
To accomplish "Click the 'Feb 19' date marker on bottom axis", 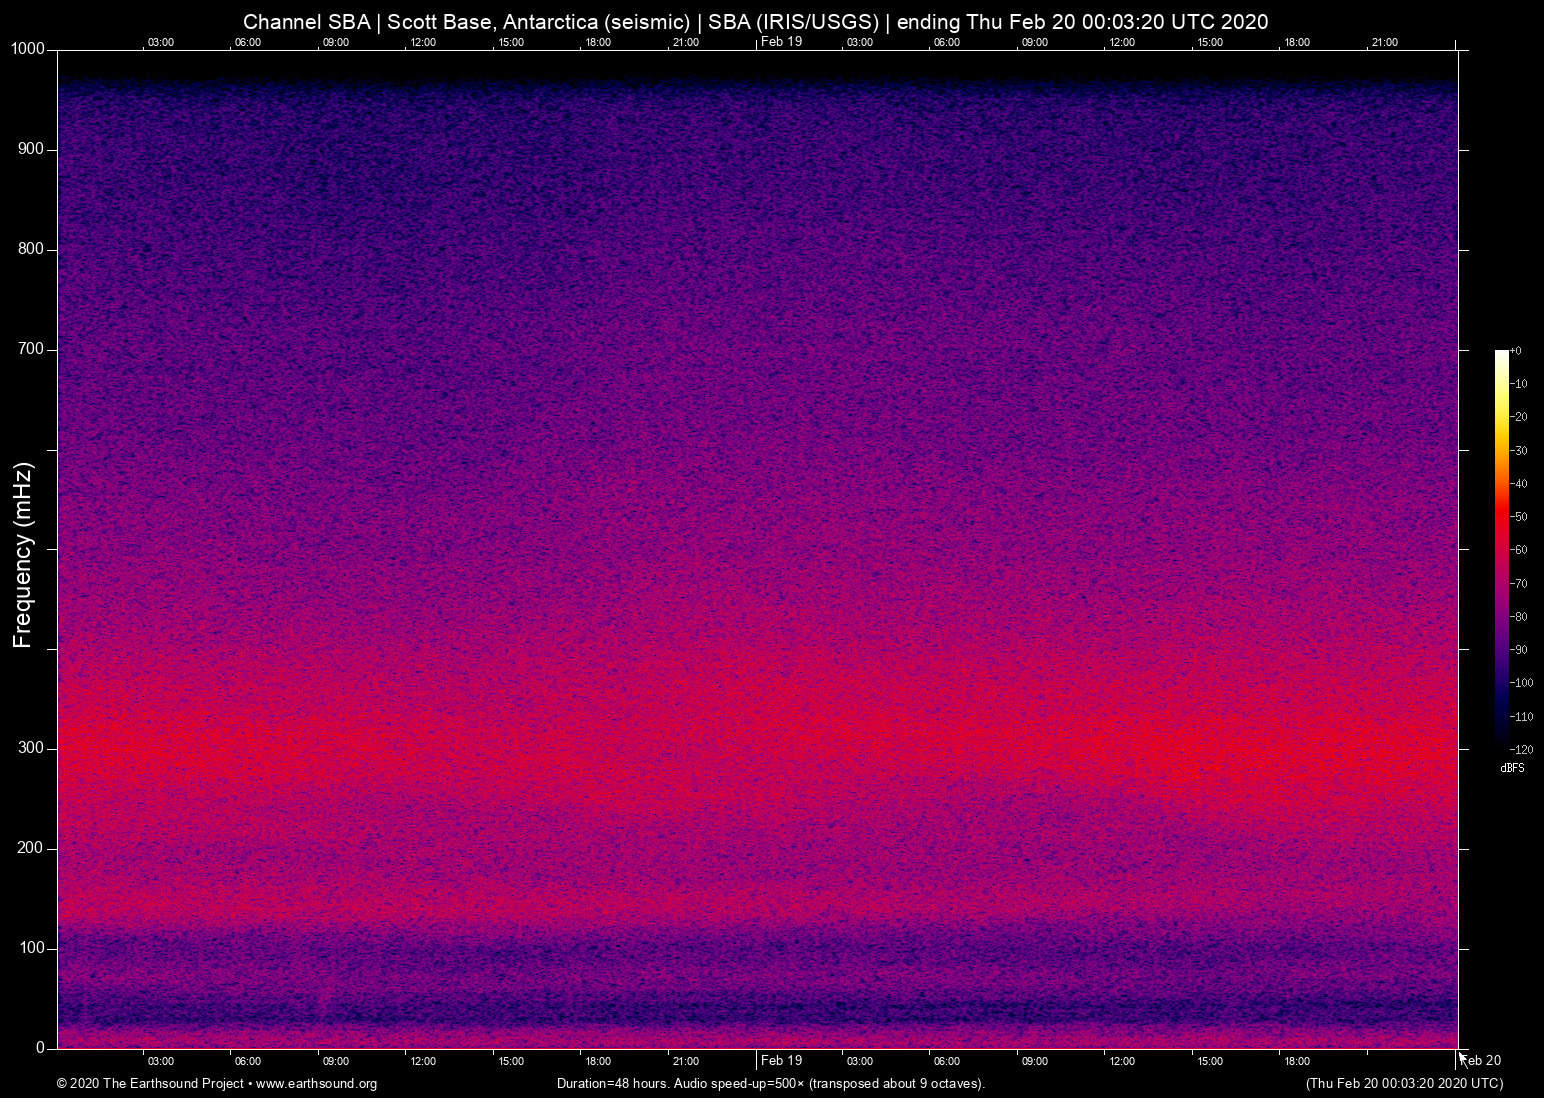I will pyautogui.click(x=781, y=1060).
